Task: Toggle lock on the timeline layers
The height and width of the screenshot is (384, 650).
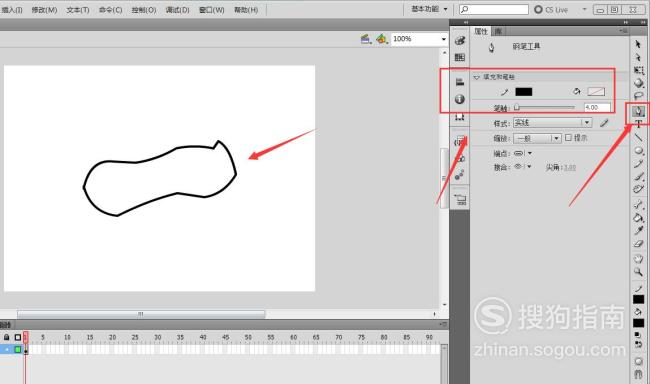Action: click(7, 337)
